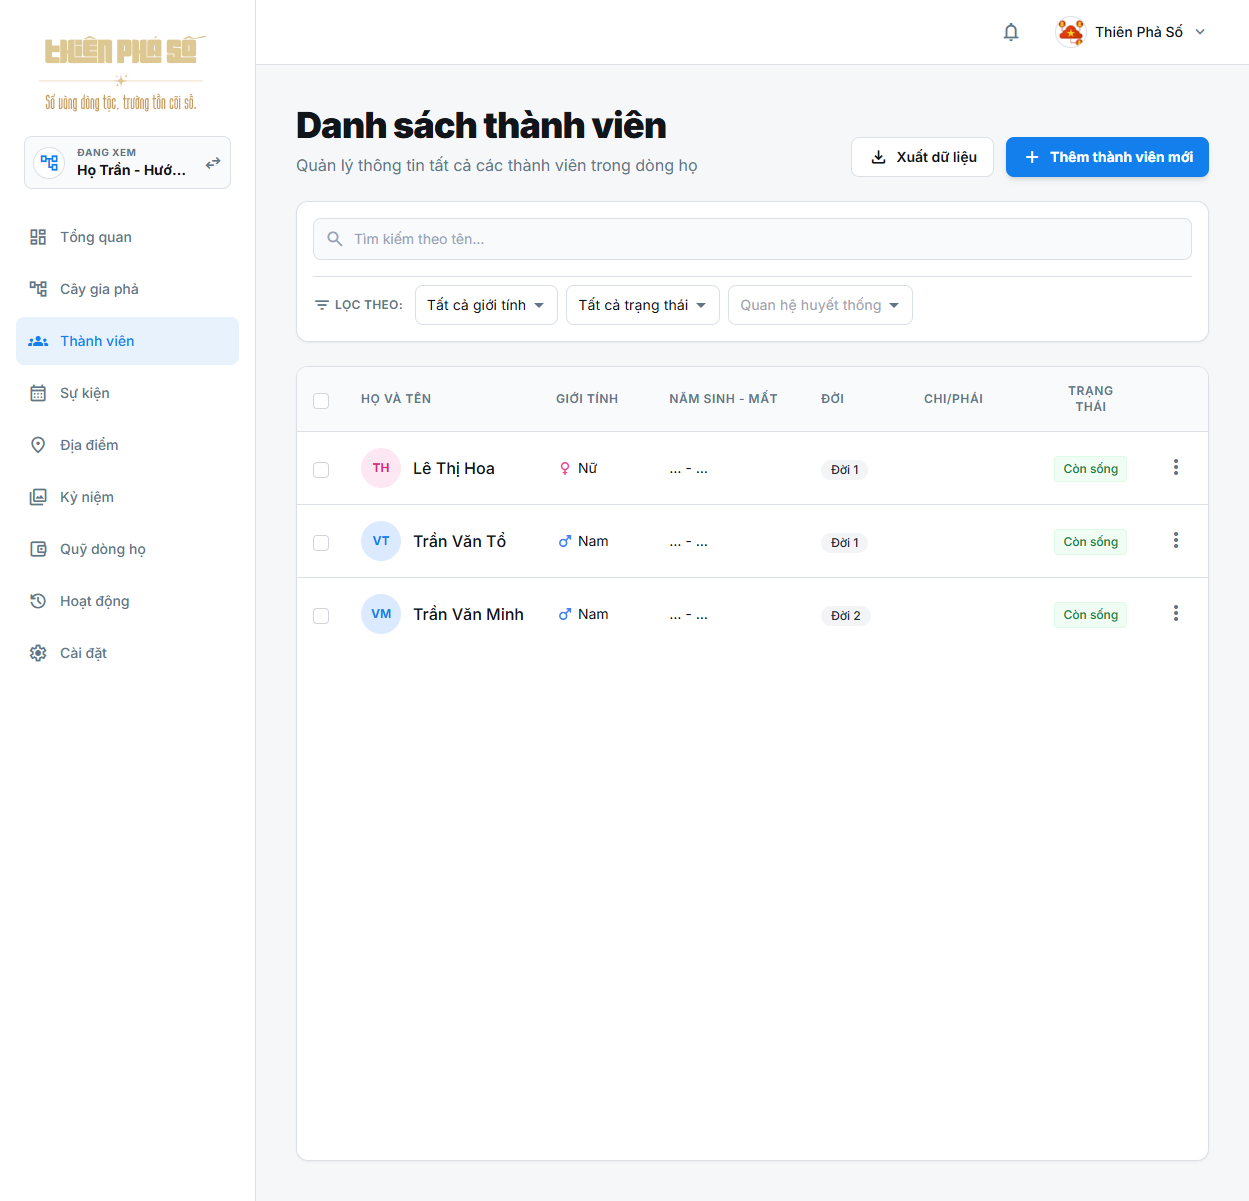This screenshot has height=1201, width=1249.
Task: Click Thêm thành viên mới button
Action: click(1107, 157)
